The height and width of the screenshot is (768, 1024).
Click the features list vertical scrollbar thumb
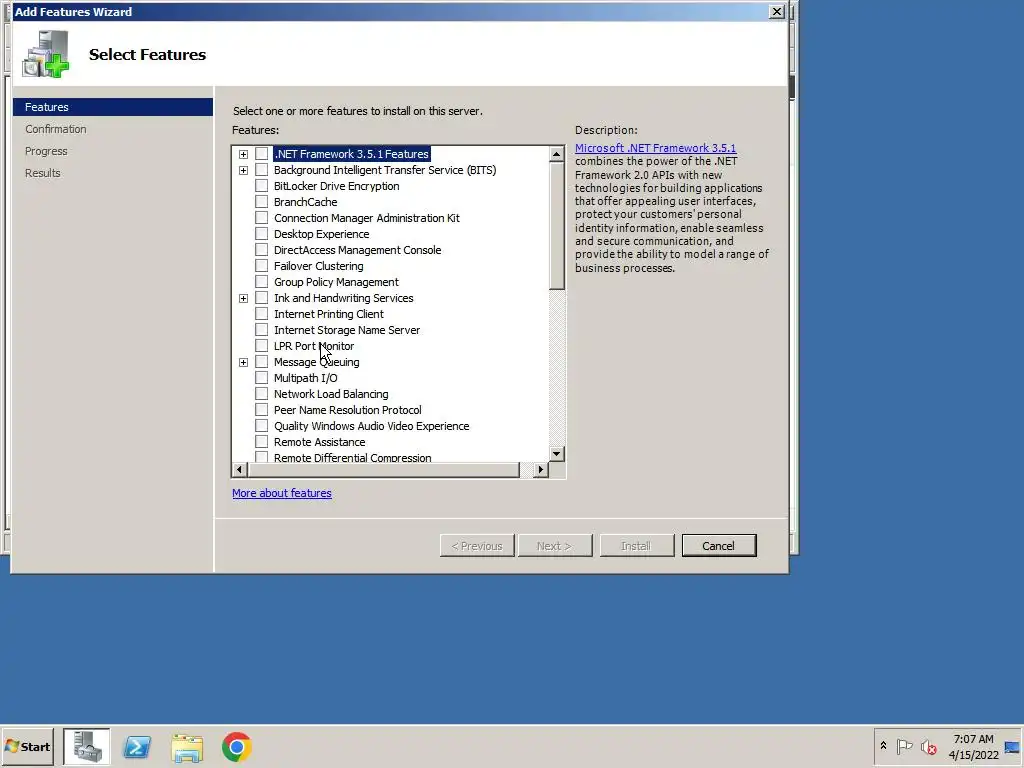tap(556, 225)
